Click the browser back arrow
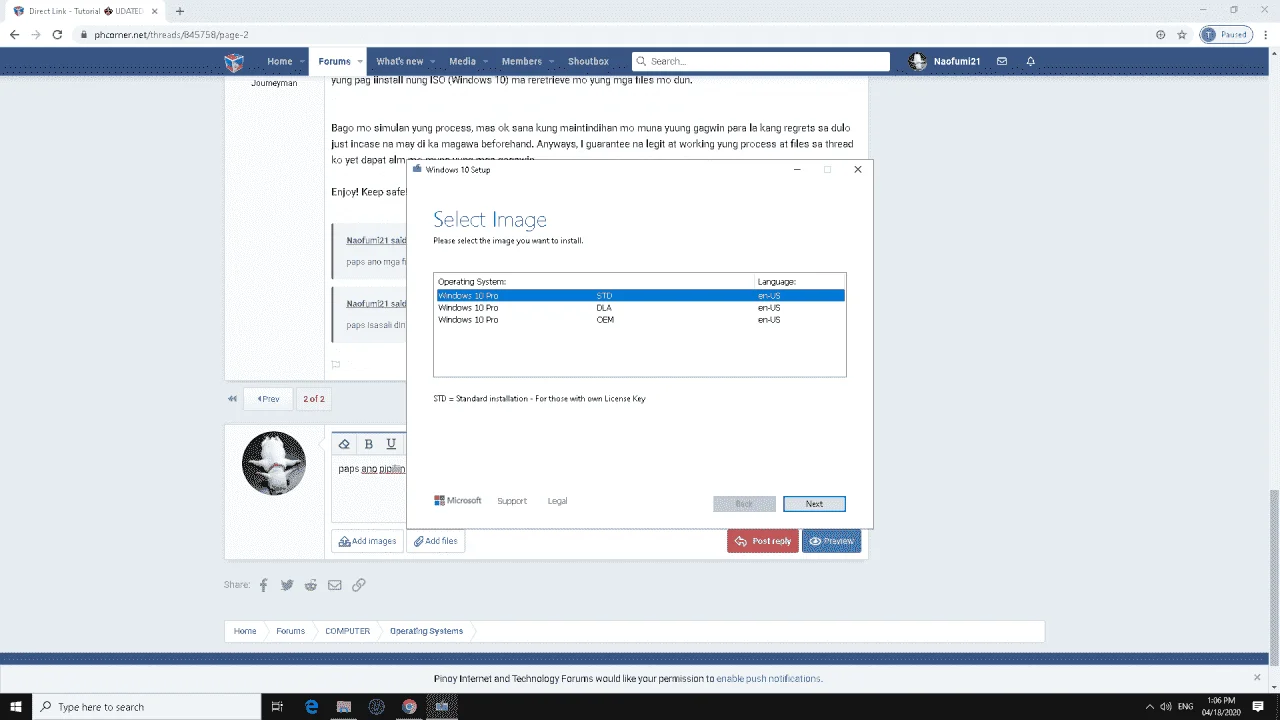Viewport: 1280px width, 720px height. pos(14,34)
